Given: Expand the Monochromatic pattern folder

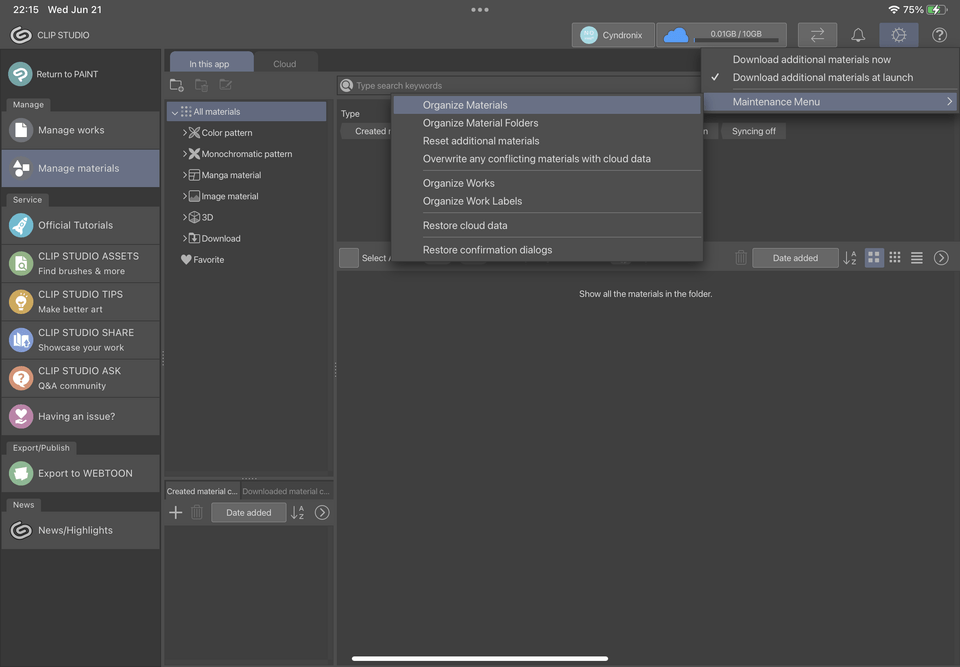Looking at the screenshot, I should pyautogui.click(x=184, y=154).
